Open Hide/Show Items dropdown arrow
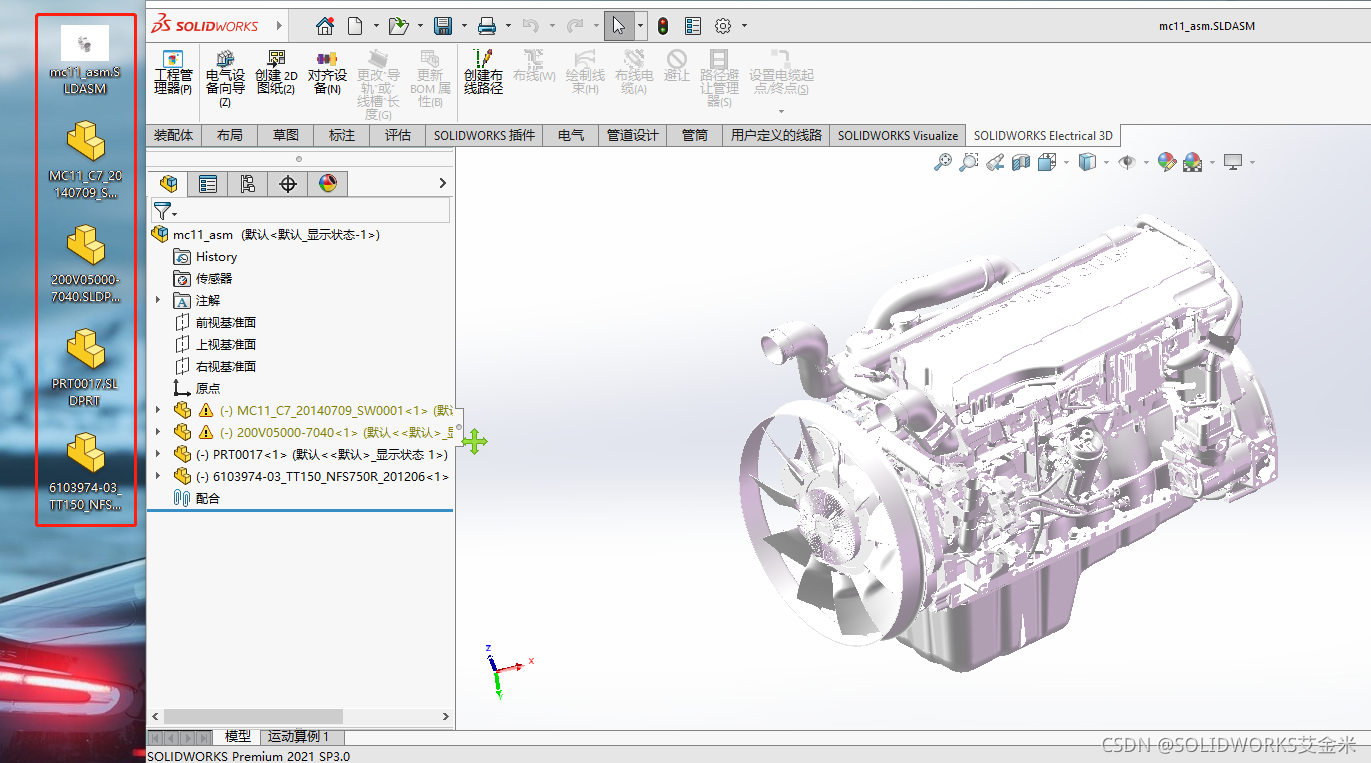Viewport: 1371px width, 763px height. (x=1145, y=162)
